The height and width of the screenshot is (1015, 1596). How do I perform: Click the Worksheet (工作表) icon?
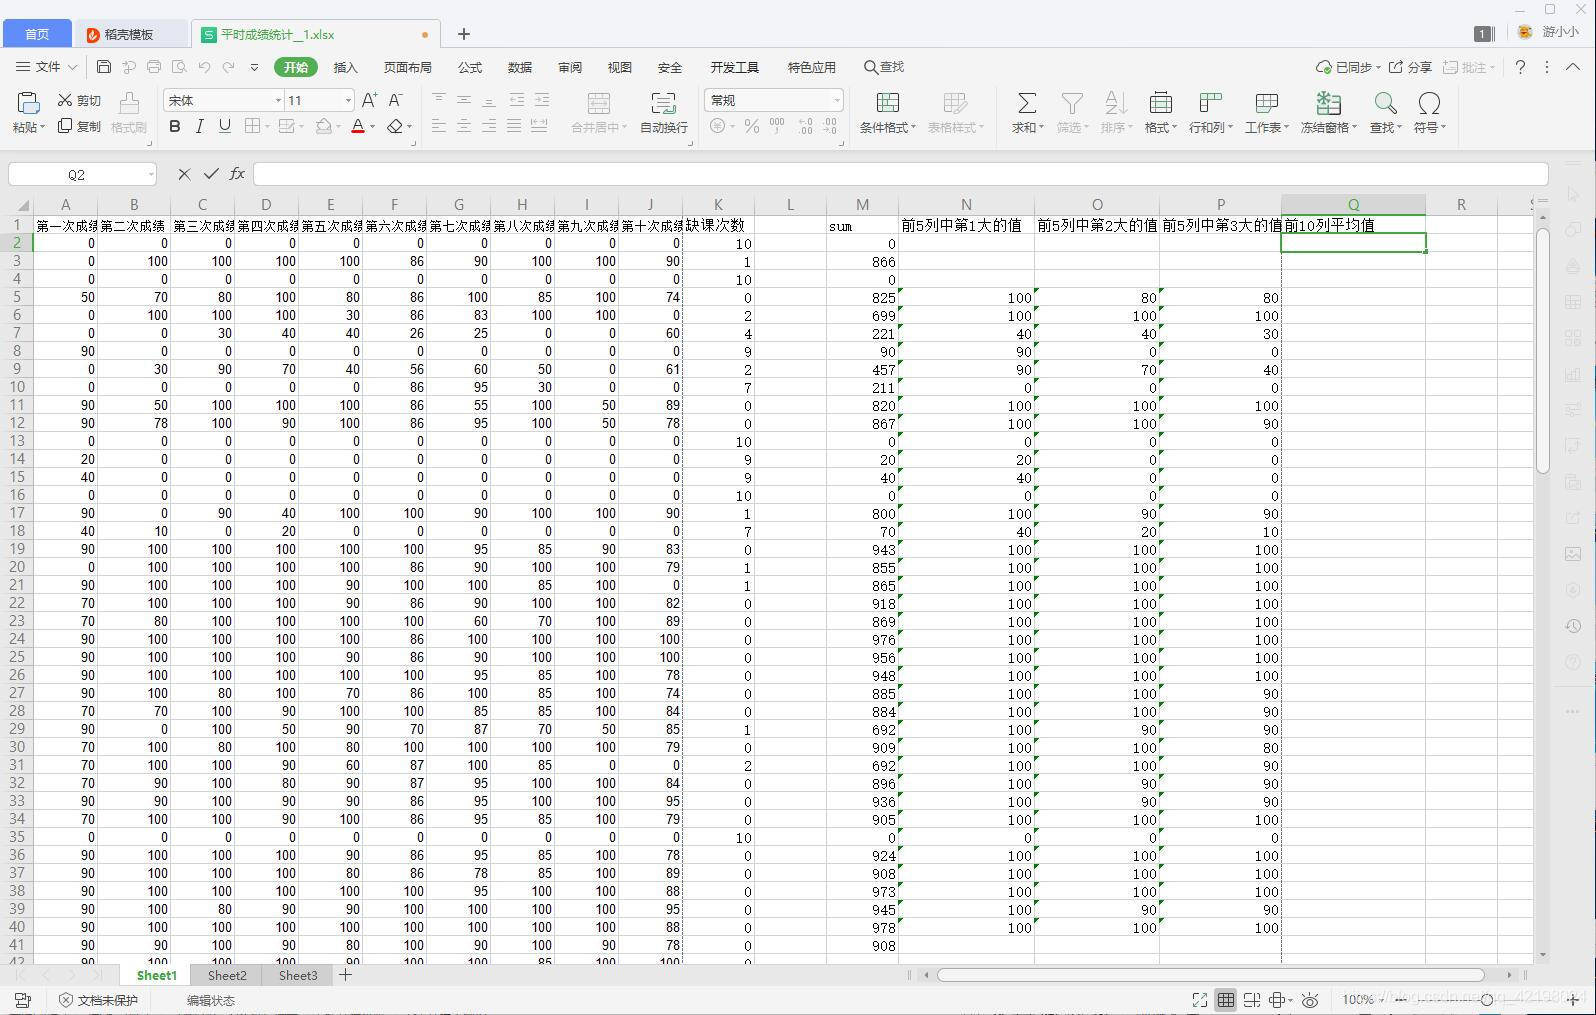coord(1266,103)
